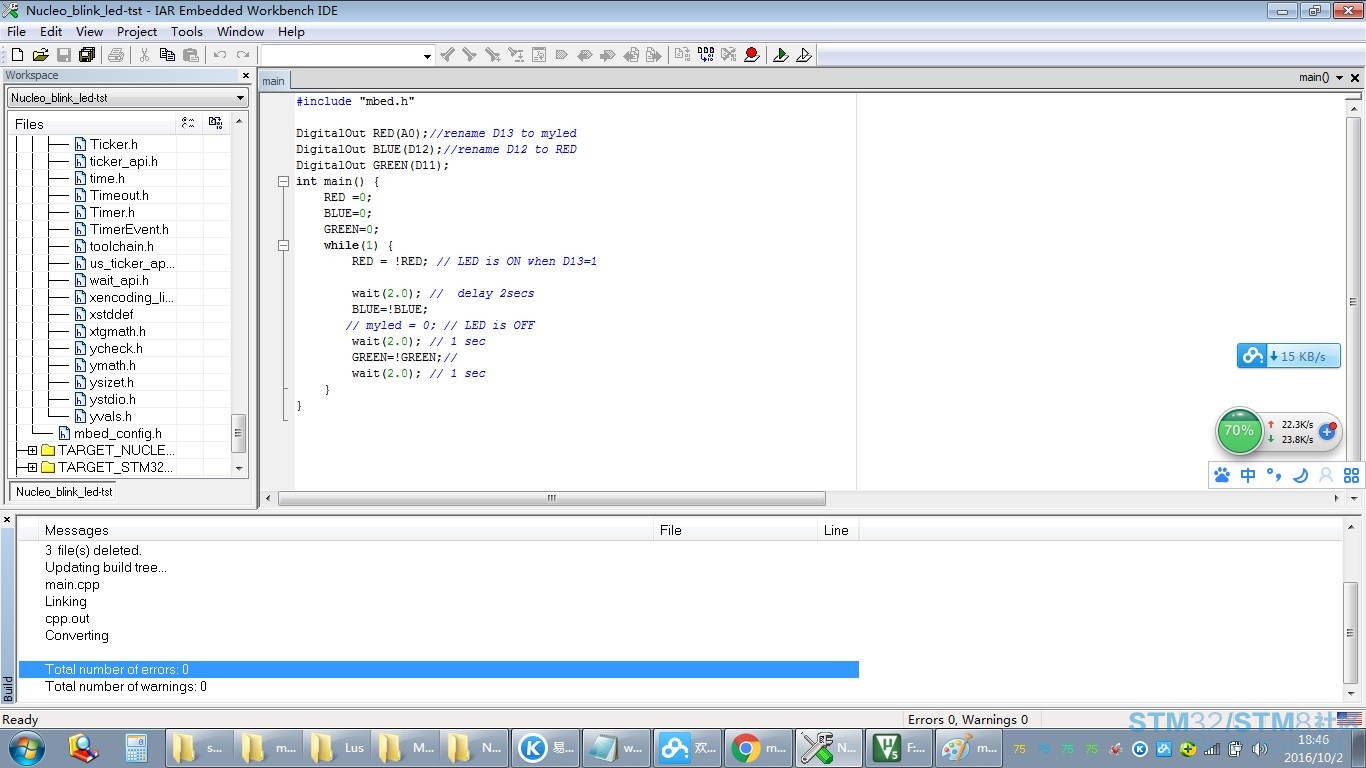Click Download and Debug green arrow icon

point(780,55)
